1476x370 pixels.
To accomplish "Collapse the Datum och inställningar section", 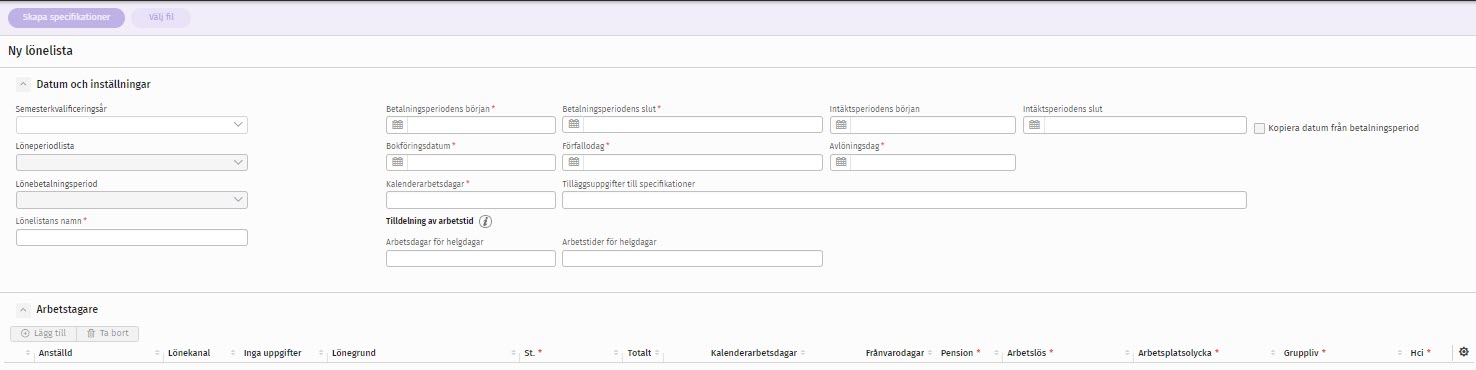I will tap(23, 85).
